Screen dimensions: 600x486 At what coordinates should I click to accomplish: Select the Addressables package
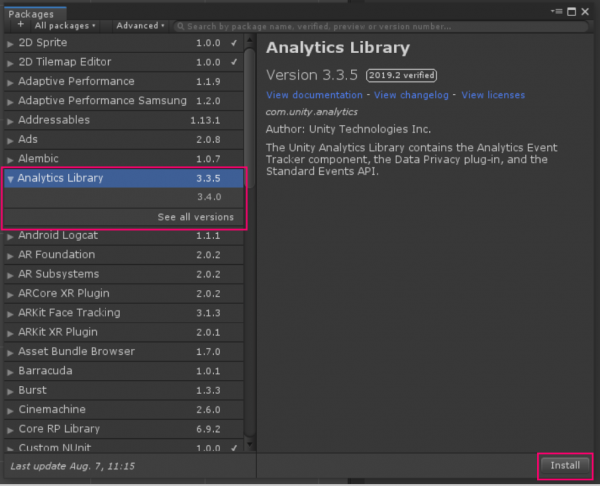[x=124, y=120]
